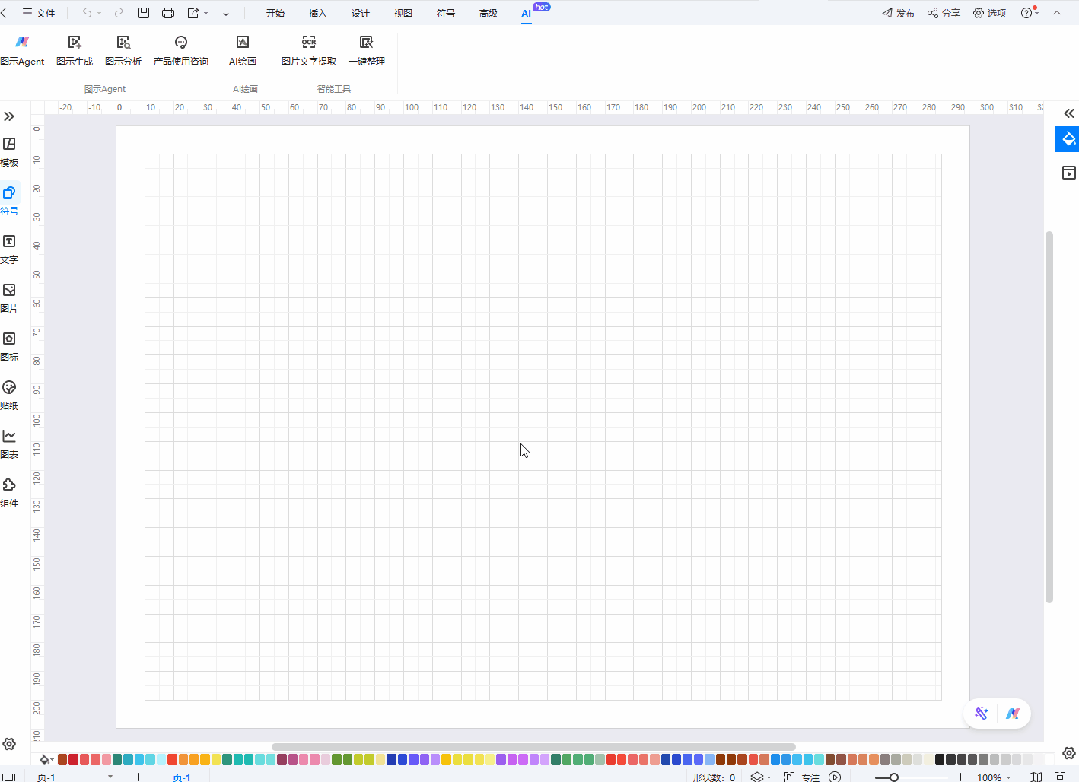Open the 选项 options button

990,12
